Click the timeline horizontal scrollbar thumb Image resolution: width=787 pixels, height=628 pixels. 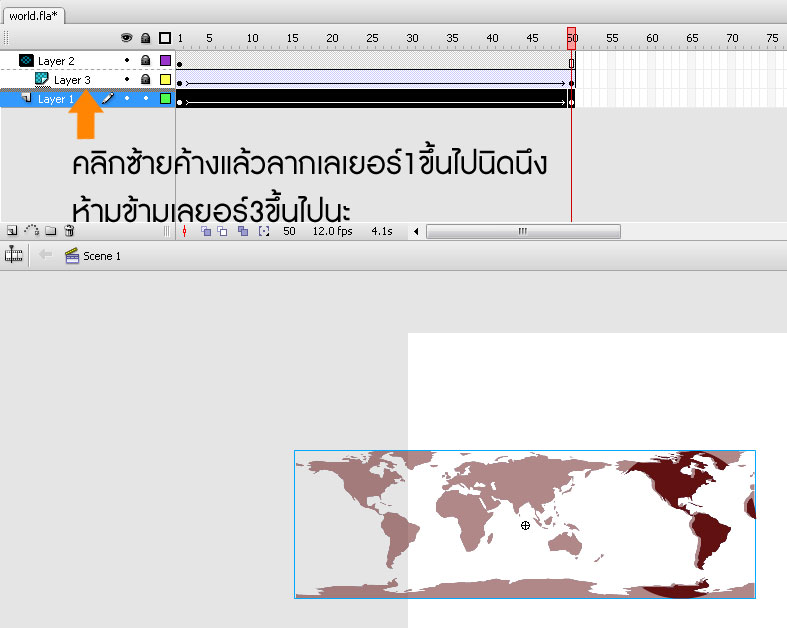(523, 231)
